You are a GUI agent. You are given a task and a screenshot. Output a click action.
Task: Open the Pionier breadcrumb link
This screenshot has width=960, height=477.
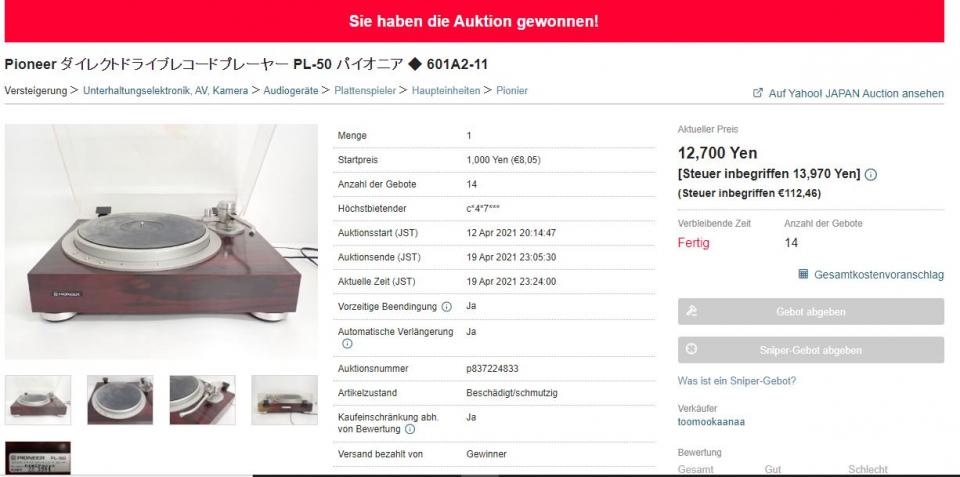[512, 91]
